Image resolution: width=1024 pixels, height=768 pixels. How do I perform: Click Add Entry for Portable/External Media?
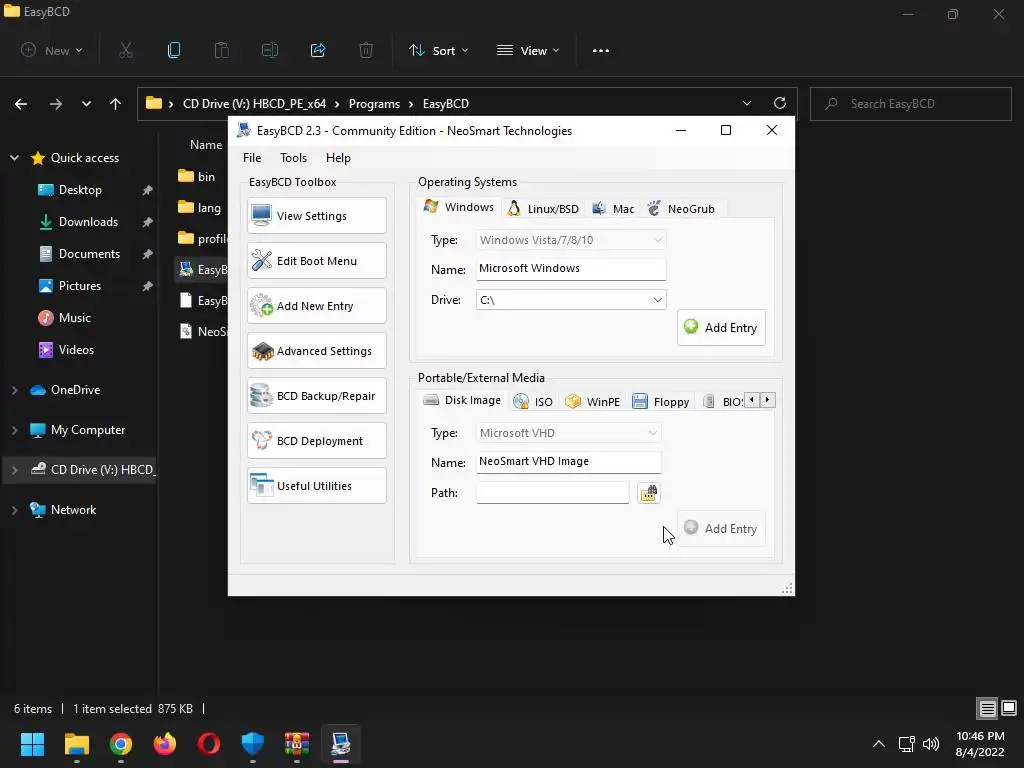click(721, 529)
